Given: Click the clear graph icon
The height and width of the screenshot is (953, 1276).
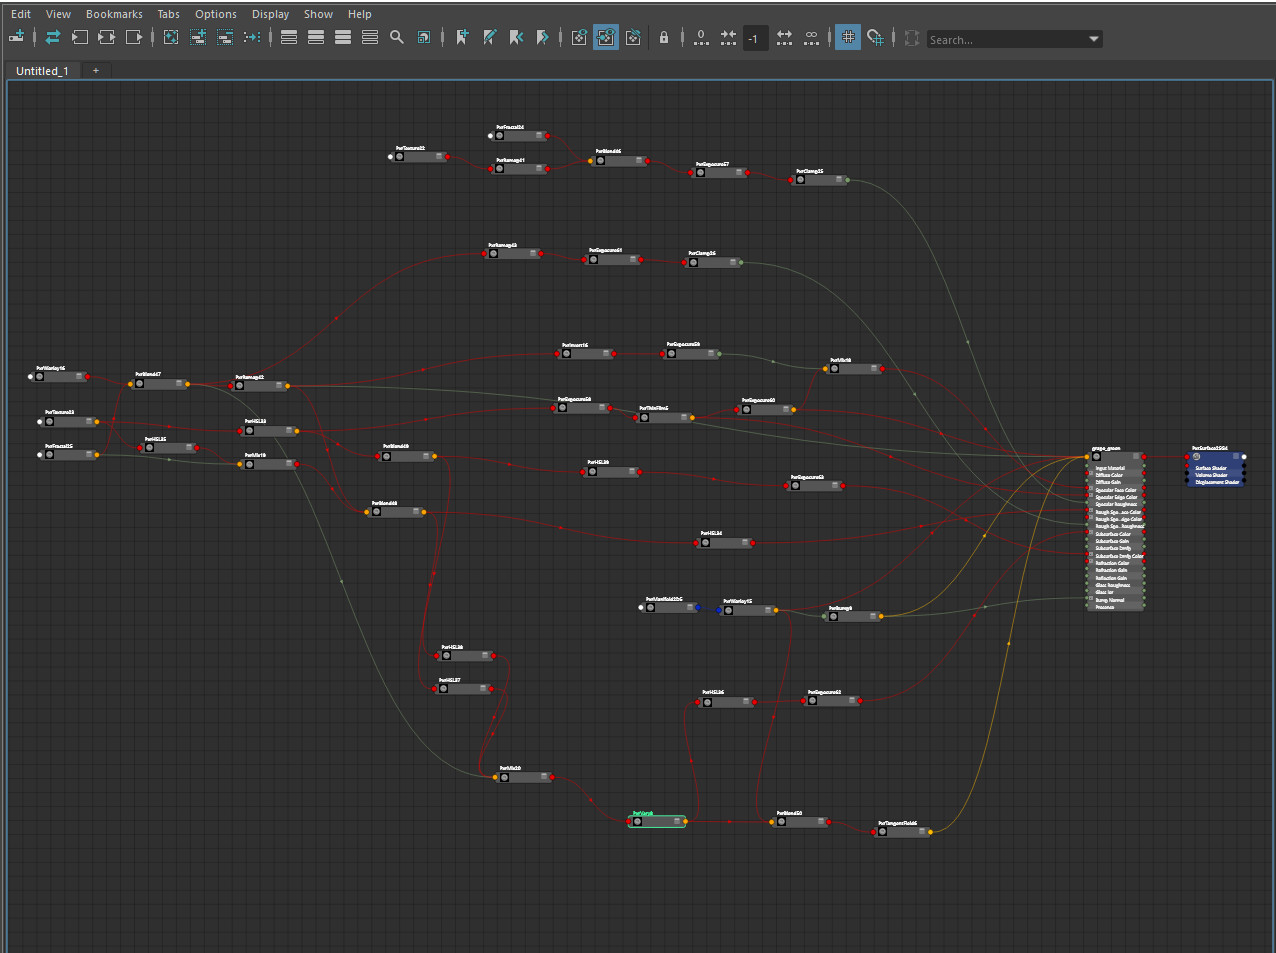Looking at the screenshot, I should (x=171, y=37).
